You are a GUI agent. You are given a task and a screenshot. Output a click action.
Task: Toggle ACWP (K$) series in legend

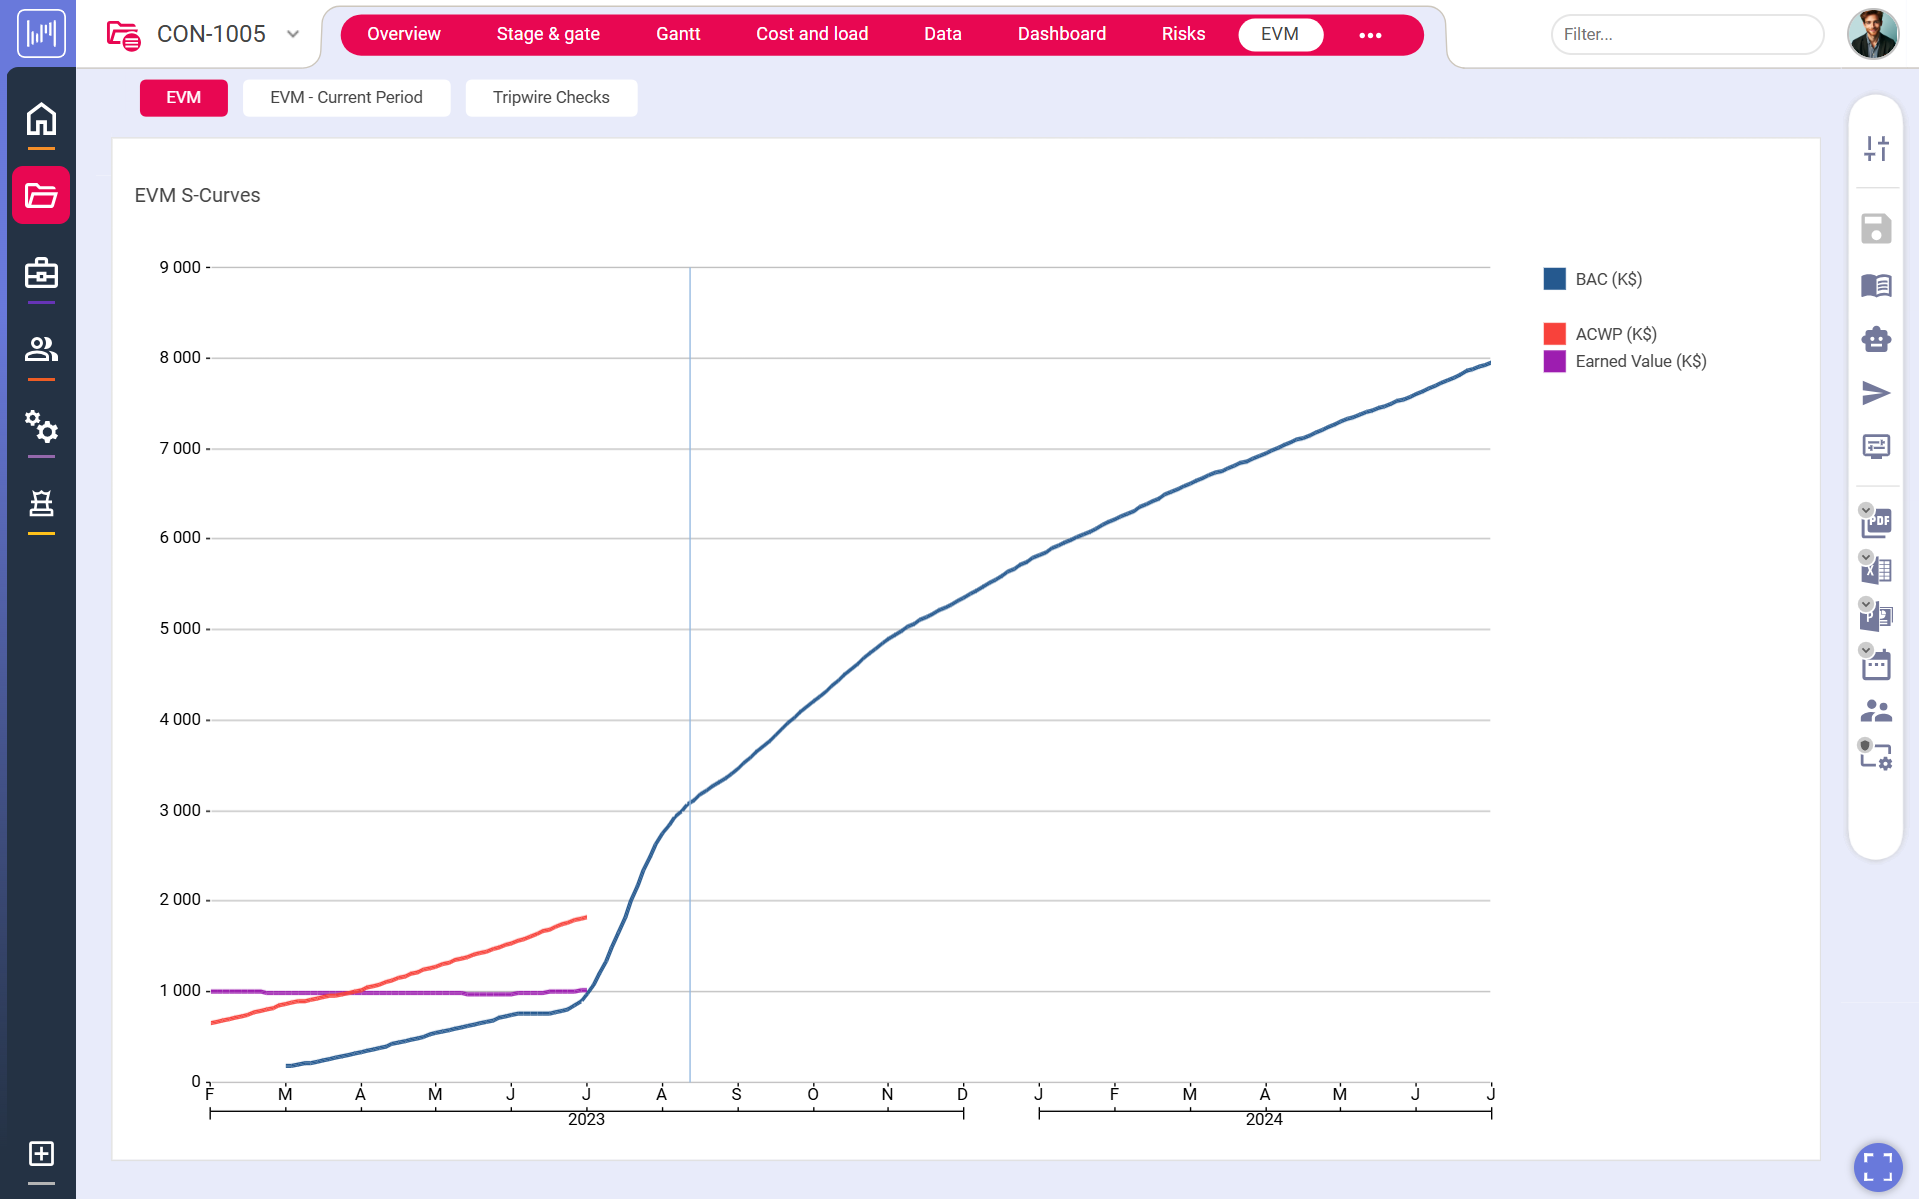1615,334
